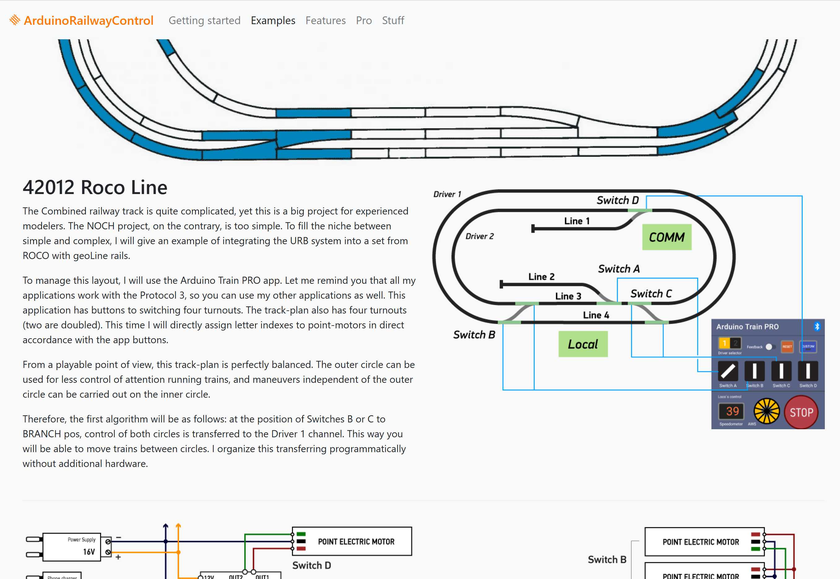Open the Examples page
The height and width of the screenshot is (579, 840).
coord(273,19)
